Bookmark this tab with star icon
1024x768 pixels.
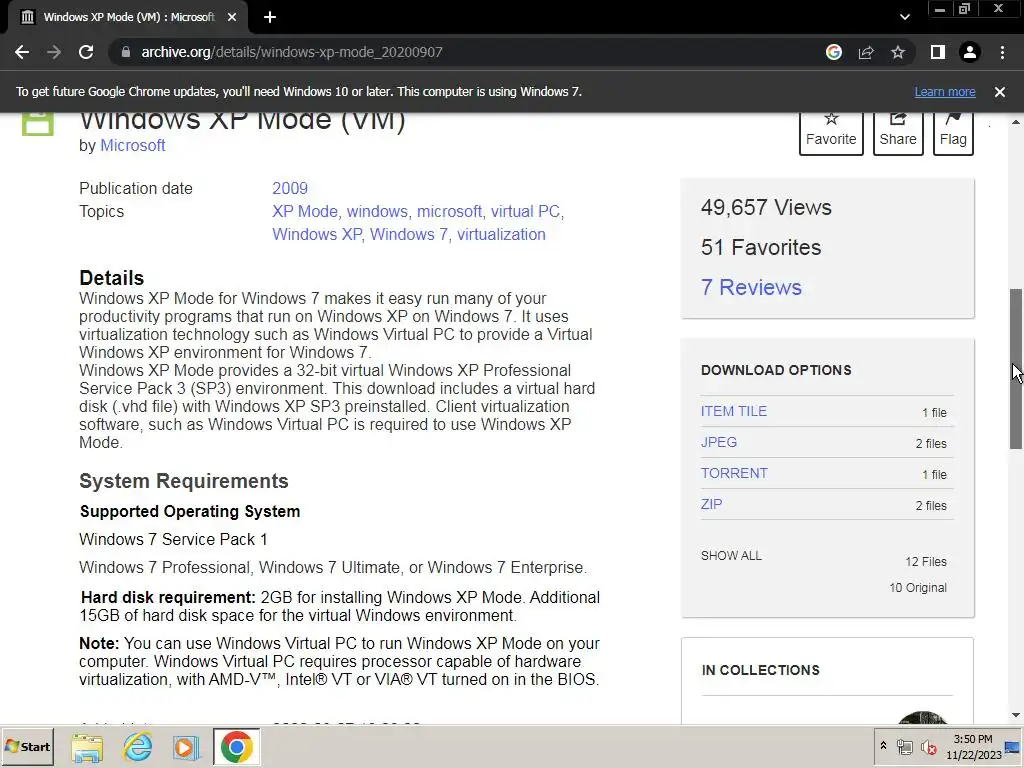point(898,52)
